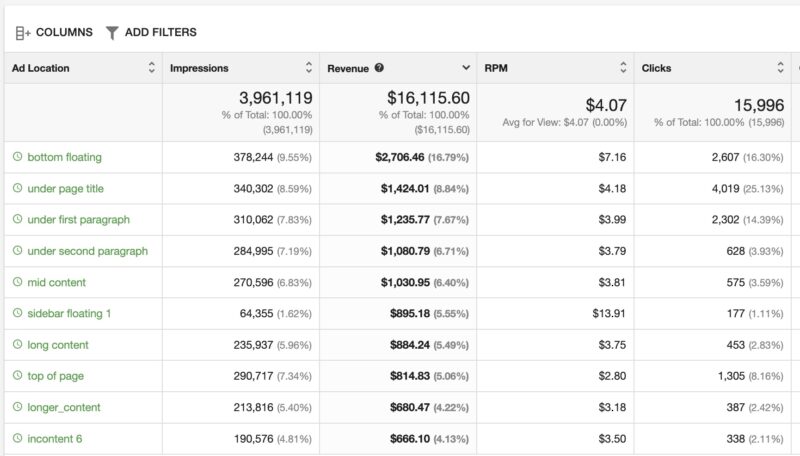Viewport: 800px width, 456px height.
Task: Select the Impressions column header label
Action: 199,68
